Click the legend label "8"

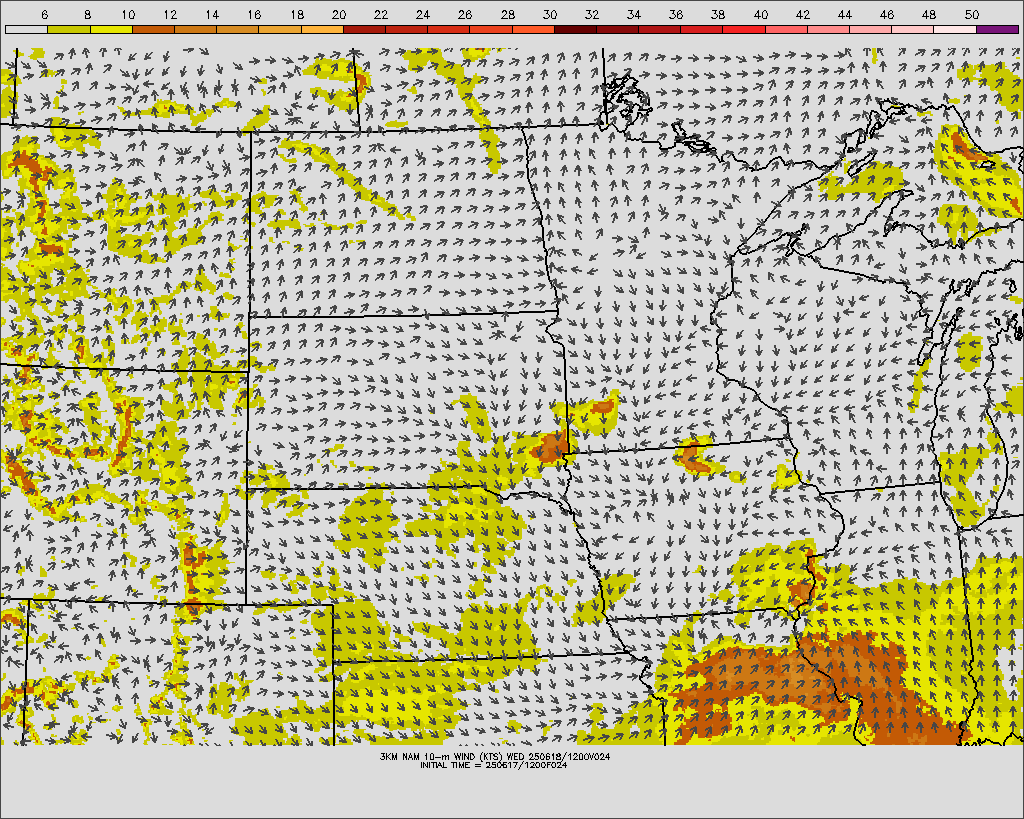(x=88, y=14)
